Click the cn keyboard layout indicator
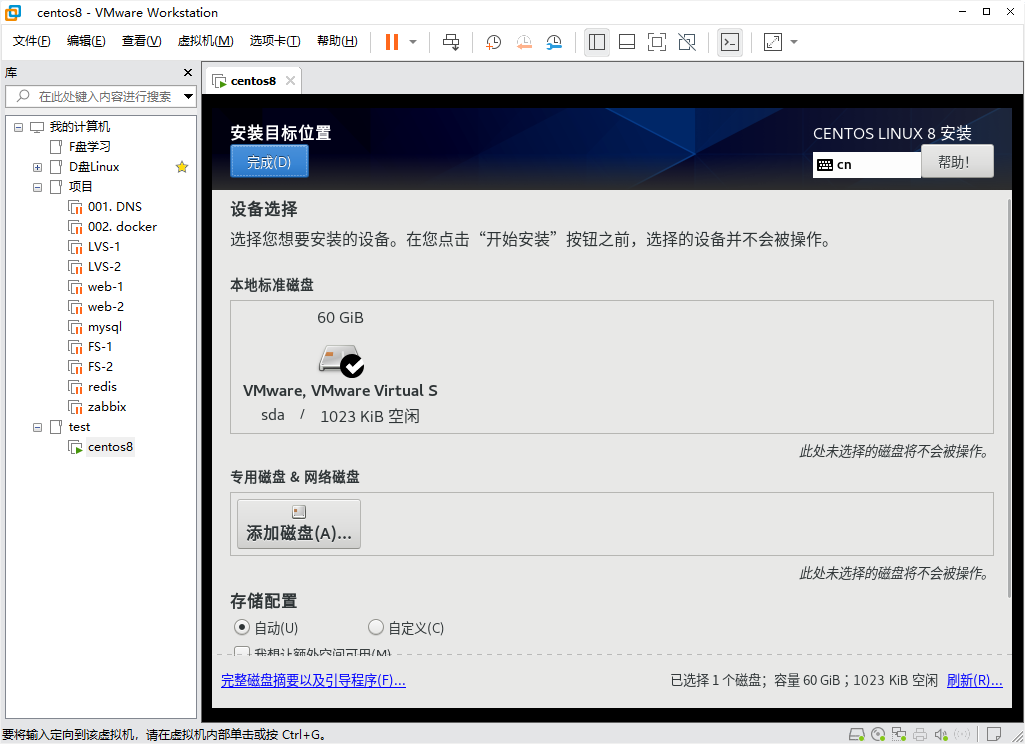Image resolution: width=1025 pixels, height=744 pixels. pos(867,165)
